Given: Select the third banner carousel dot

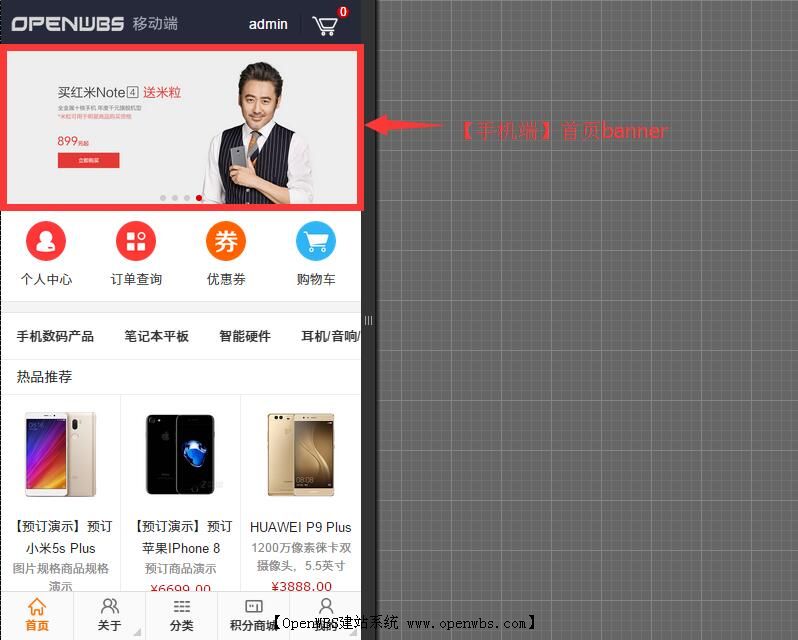Looking at the screenshot, I should 187,198.
